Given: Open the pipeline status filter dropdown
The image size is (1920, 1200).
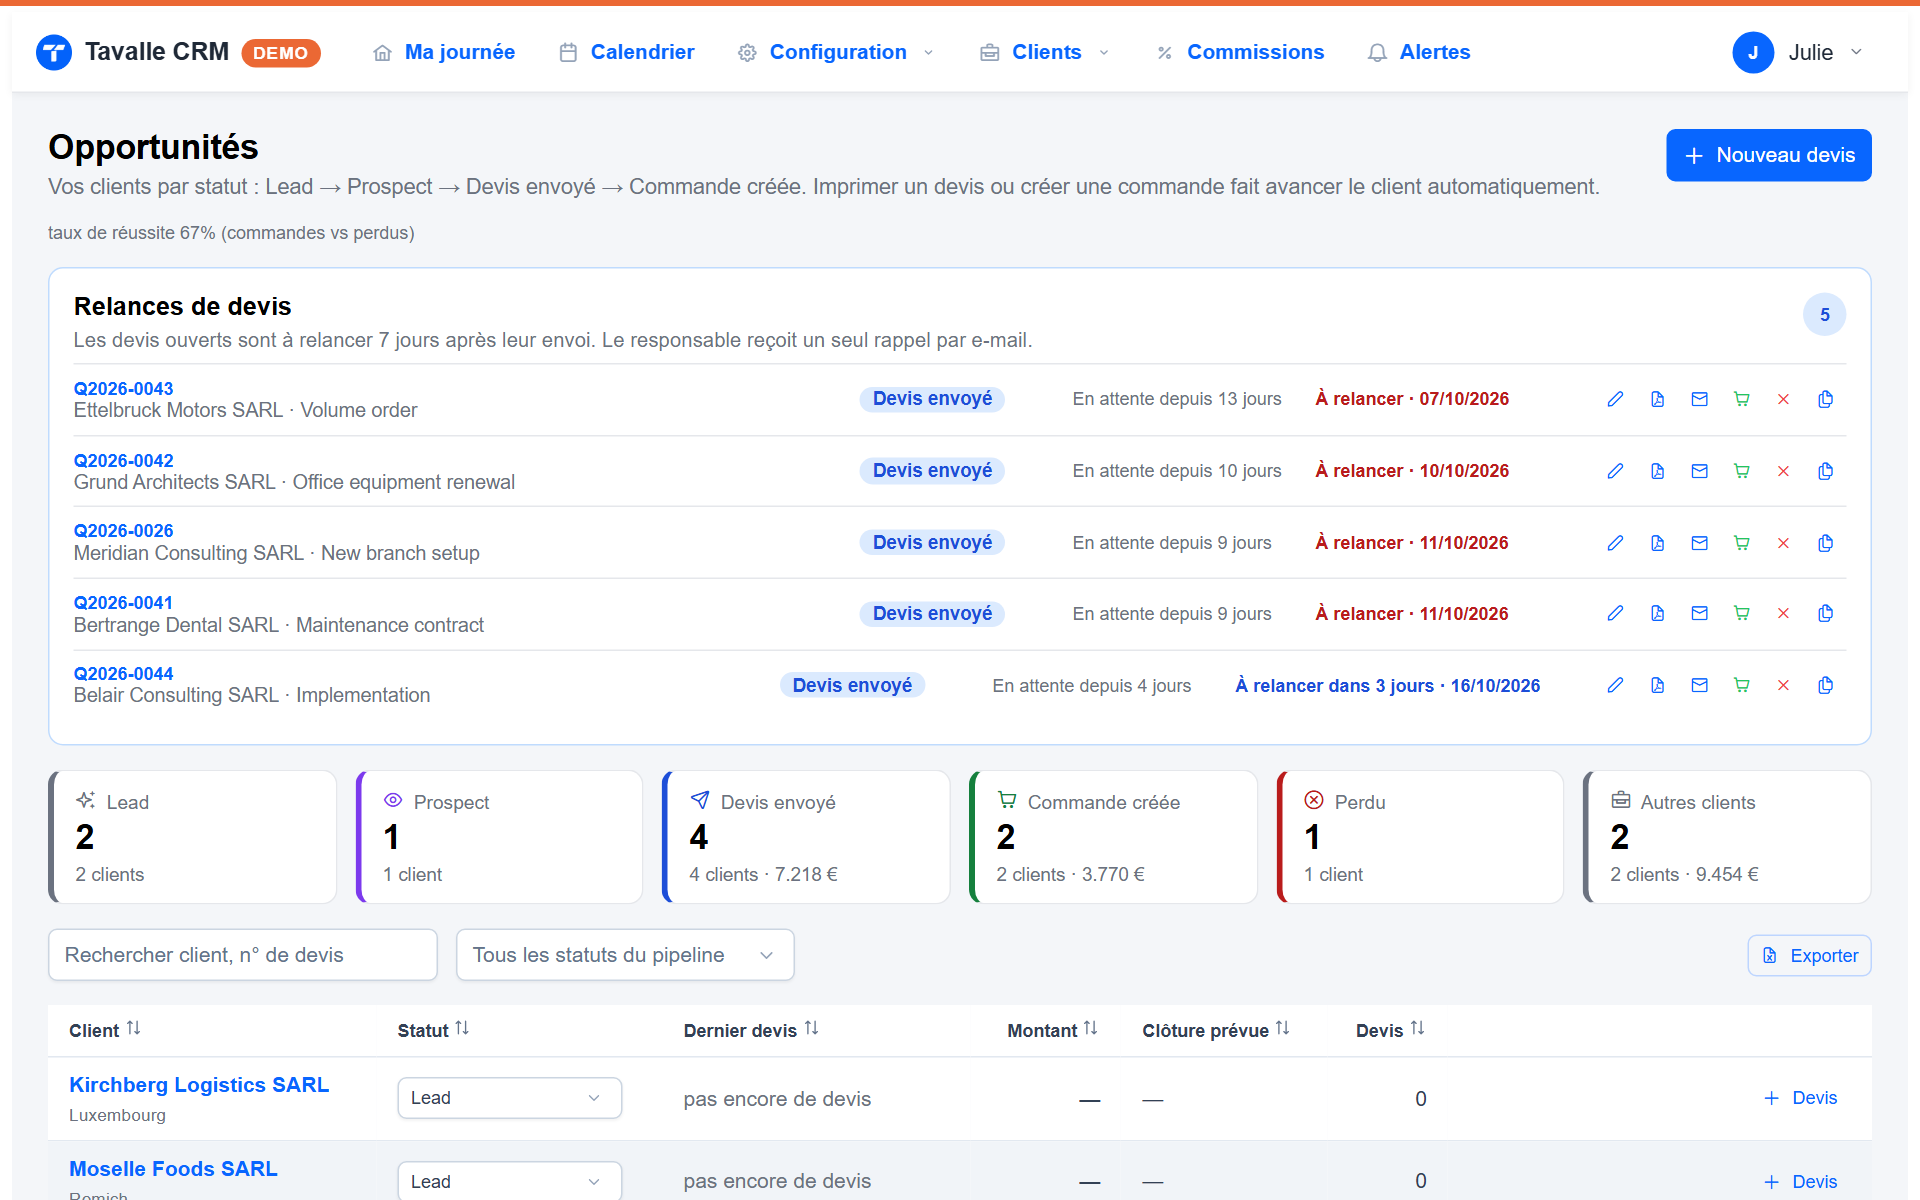Looking at the screenshot, I should (625, 955).
